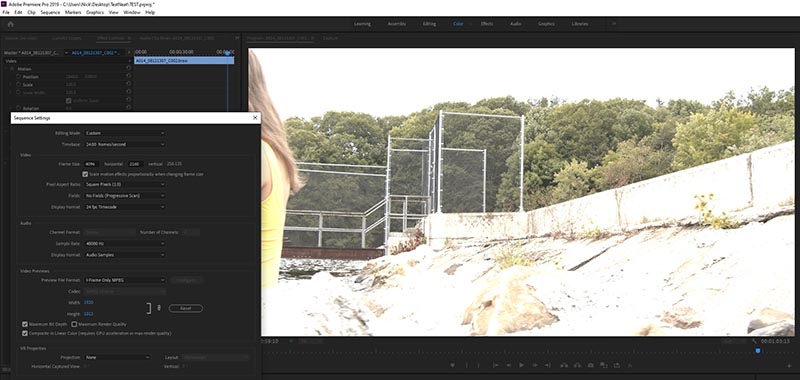Open the Master clip dropdown arrow
Screen dimensions: 800x380
tap(66, 53)
